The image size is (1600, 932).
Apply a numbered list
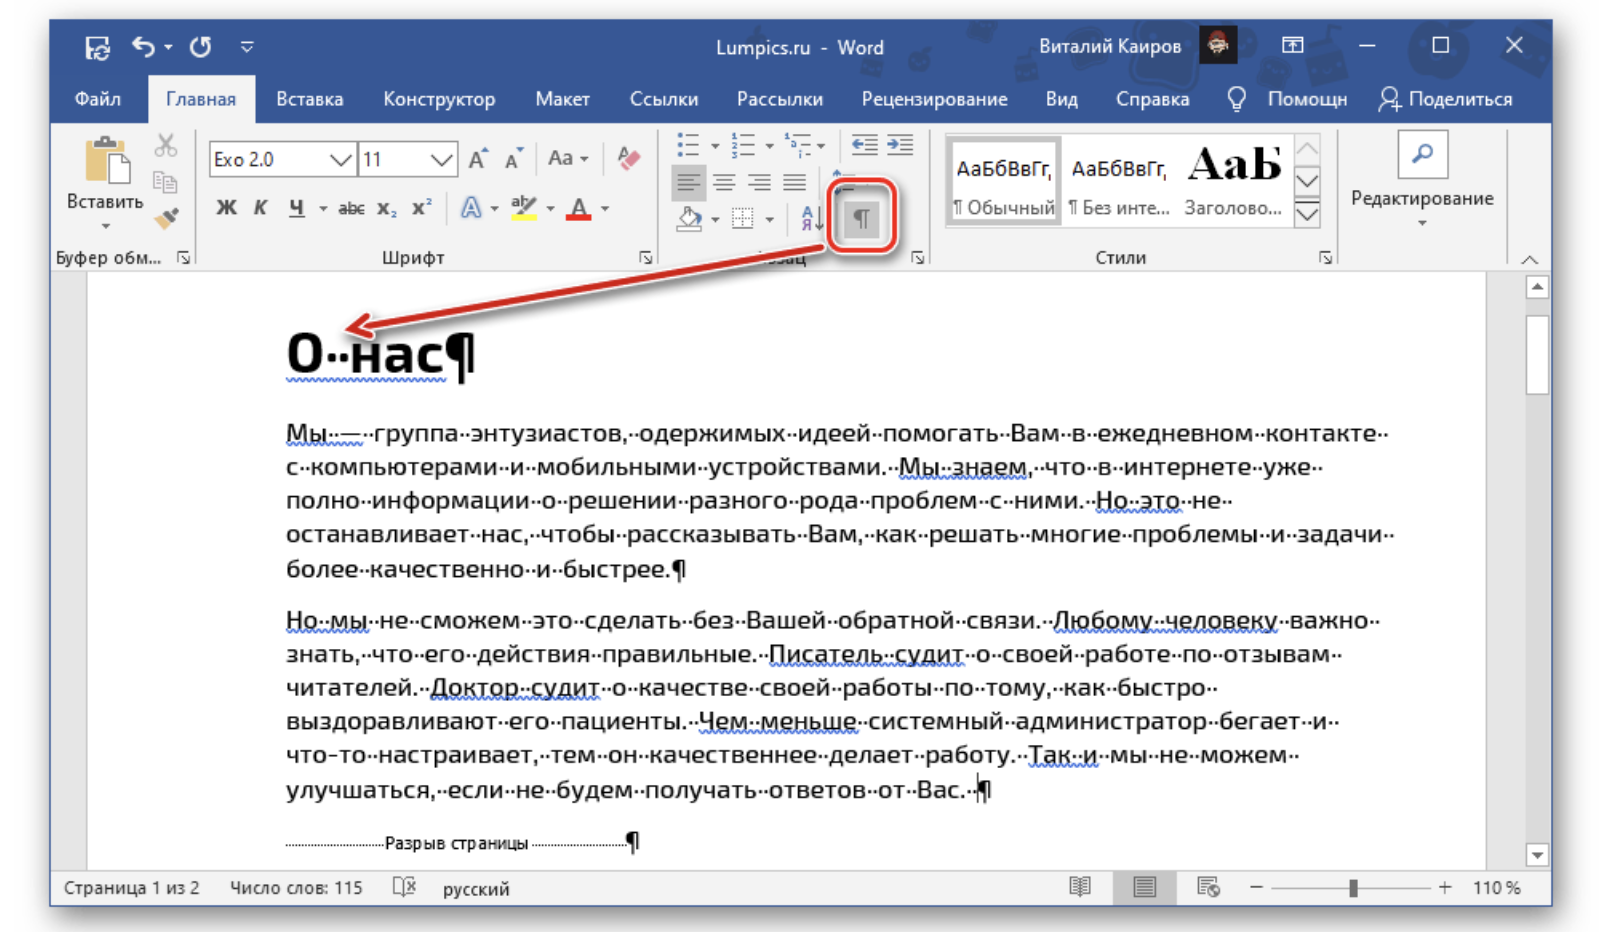[743, 146]
